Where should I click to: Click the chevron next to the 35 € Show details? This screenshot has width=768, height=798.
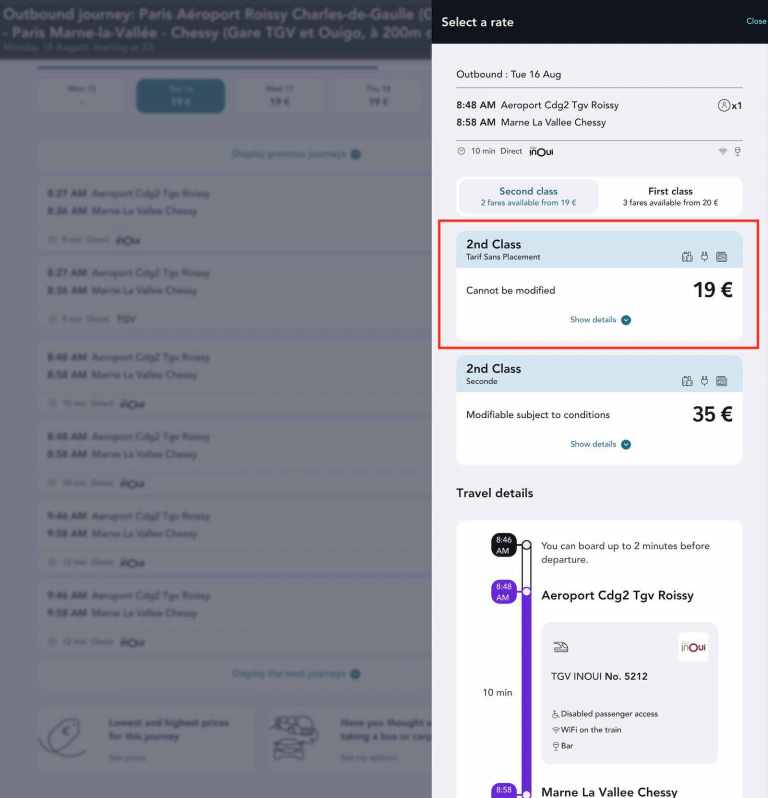pos(626,444)
